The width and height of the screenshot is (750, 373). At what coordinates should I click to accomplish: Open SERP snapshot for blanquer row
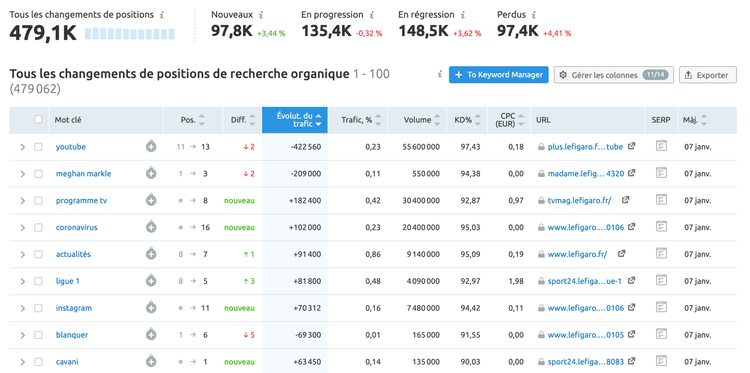[x=661, y=333]
